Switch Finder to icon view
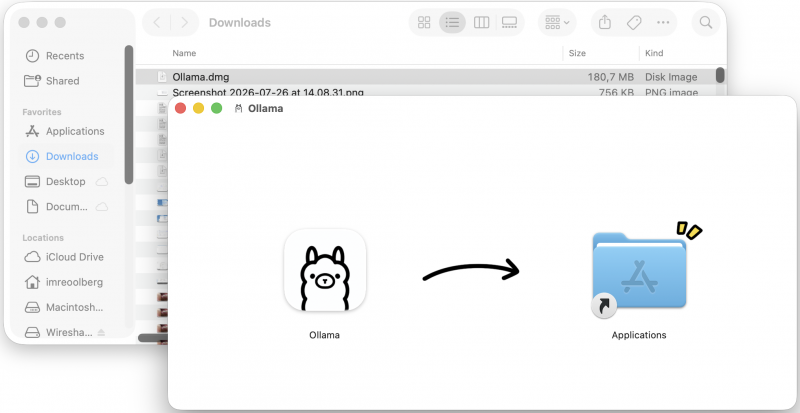This screenshot has height=413, width=800. click(424, 22)
